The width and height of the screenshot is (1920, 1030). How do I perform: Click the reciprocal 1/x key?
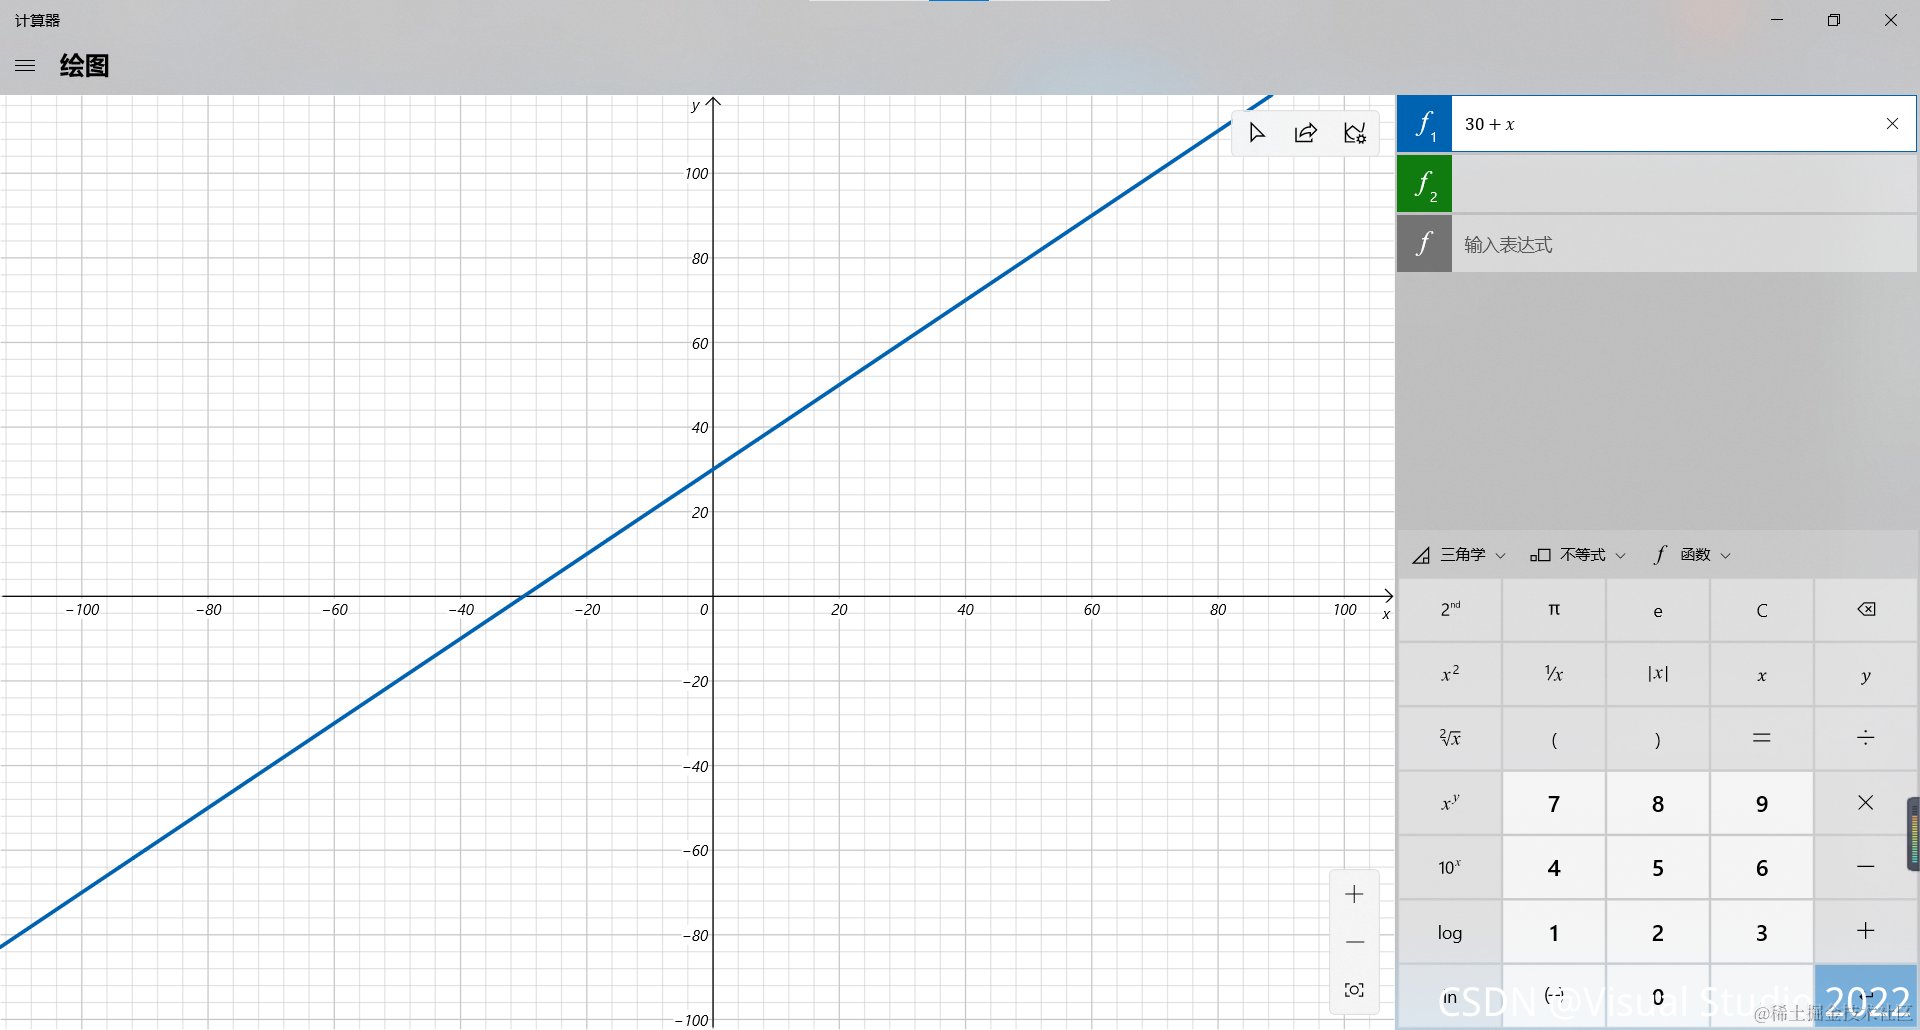[x=1554, y=674]
